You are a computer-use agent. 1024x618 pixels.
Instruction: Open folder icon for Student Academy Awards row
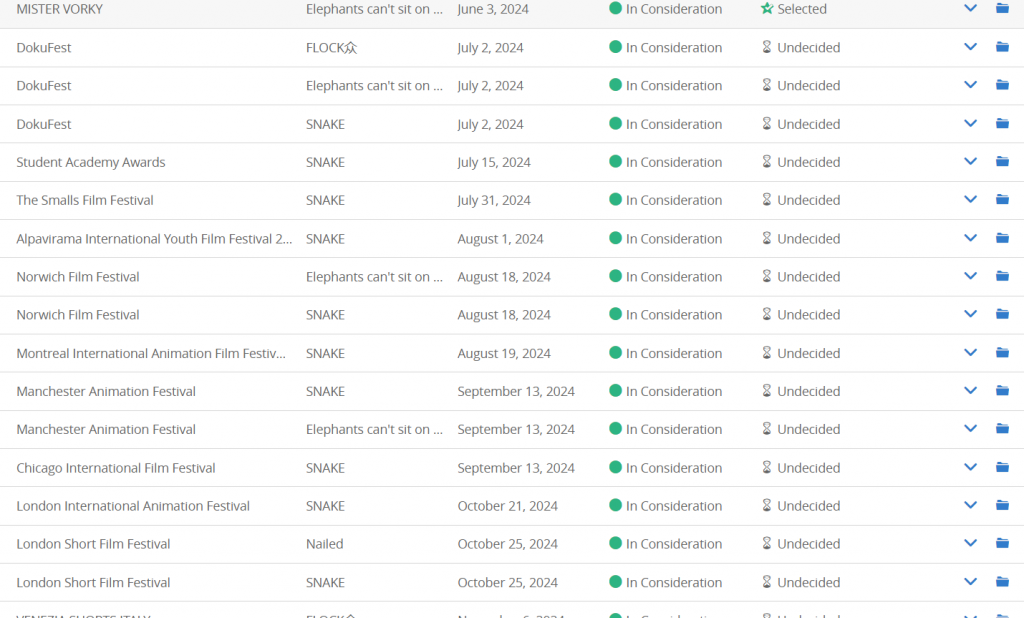(x=1002, y=161)
